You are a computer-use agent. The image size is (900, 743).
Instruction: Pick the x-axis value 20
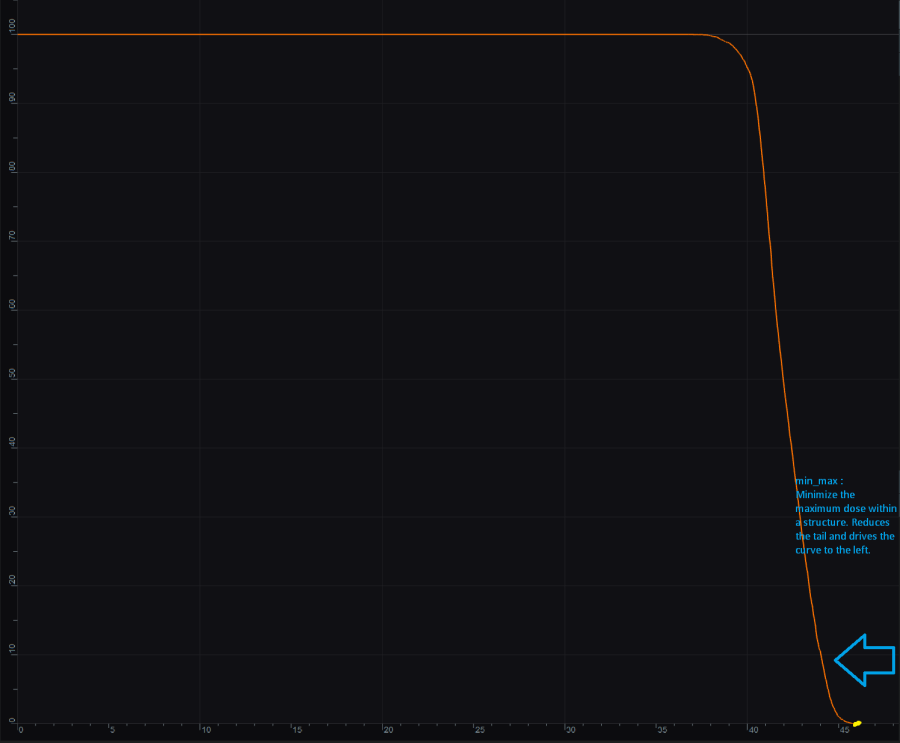(x=389, y=730)
